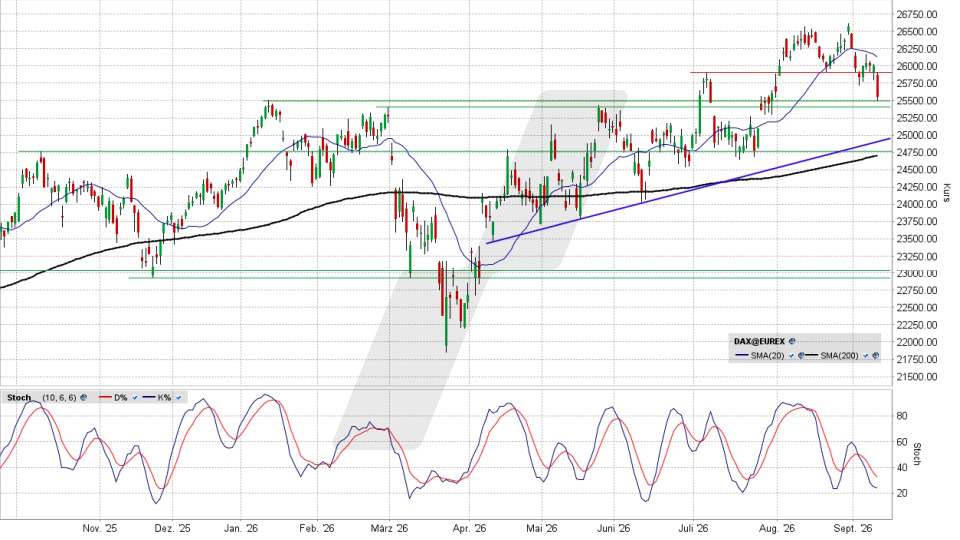Click the Stoch axis value 80

tap(901, 416)
